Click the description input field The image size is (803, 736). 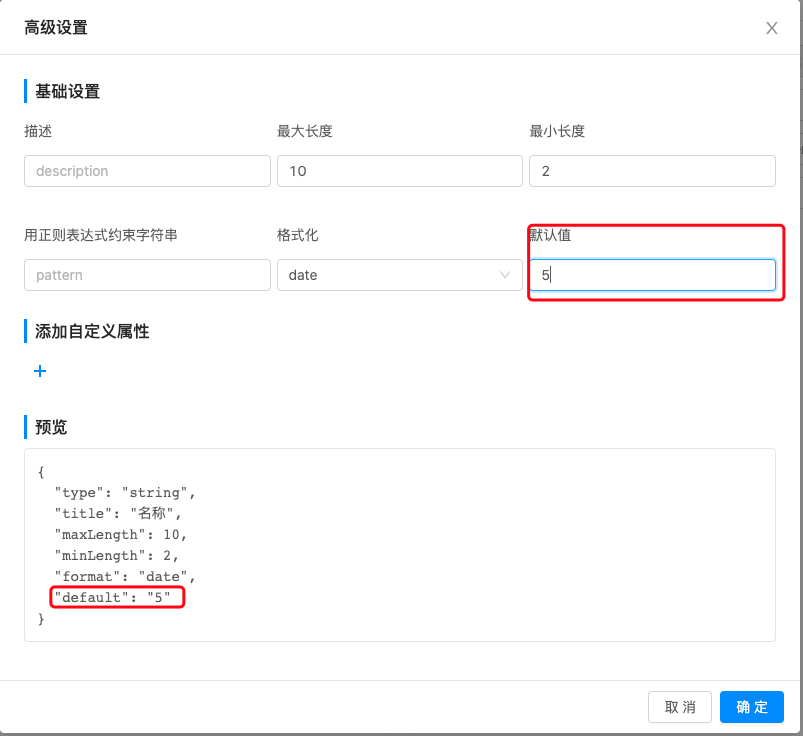tap(147, 171)
